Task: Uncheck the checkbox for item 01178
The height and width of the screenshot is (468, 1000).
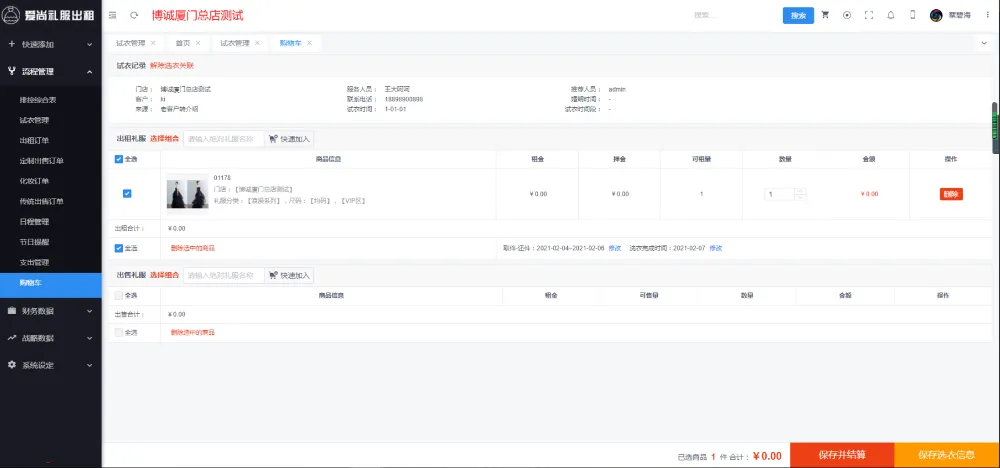Action: point(126,194)
